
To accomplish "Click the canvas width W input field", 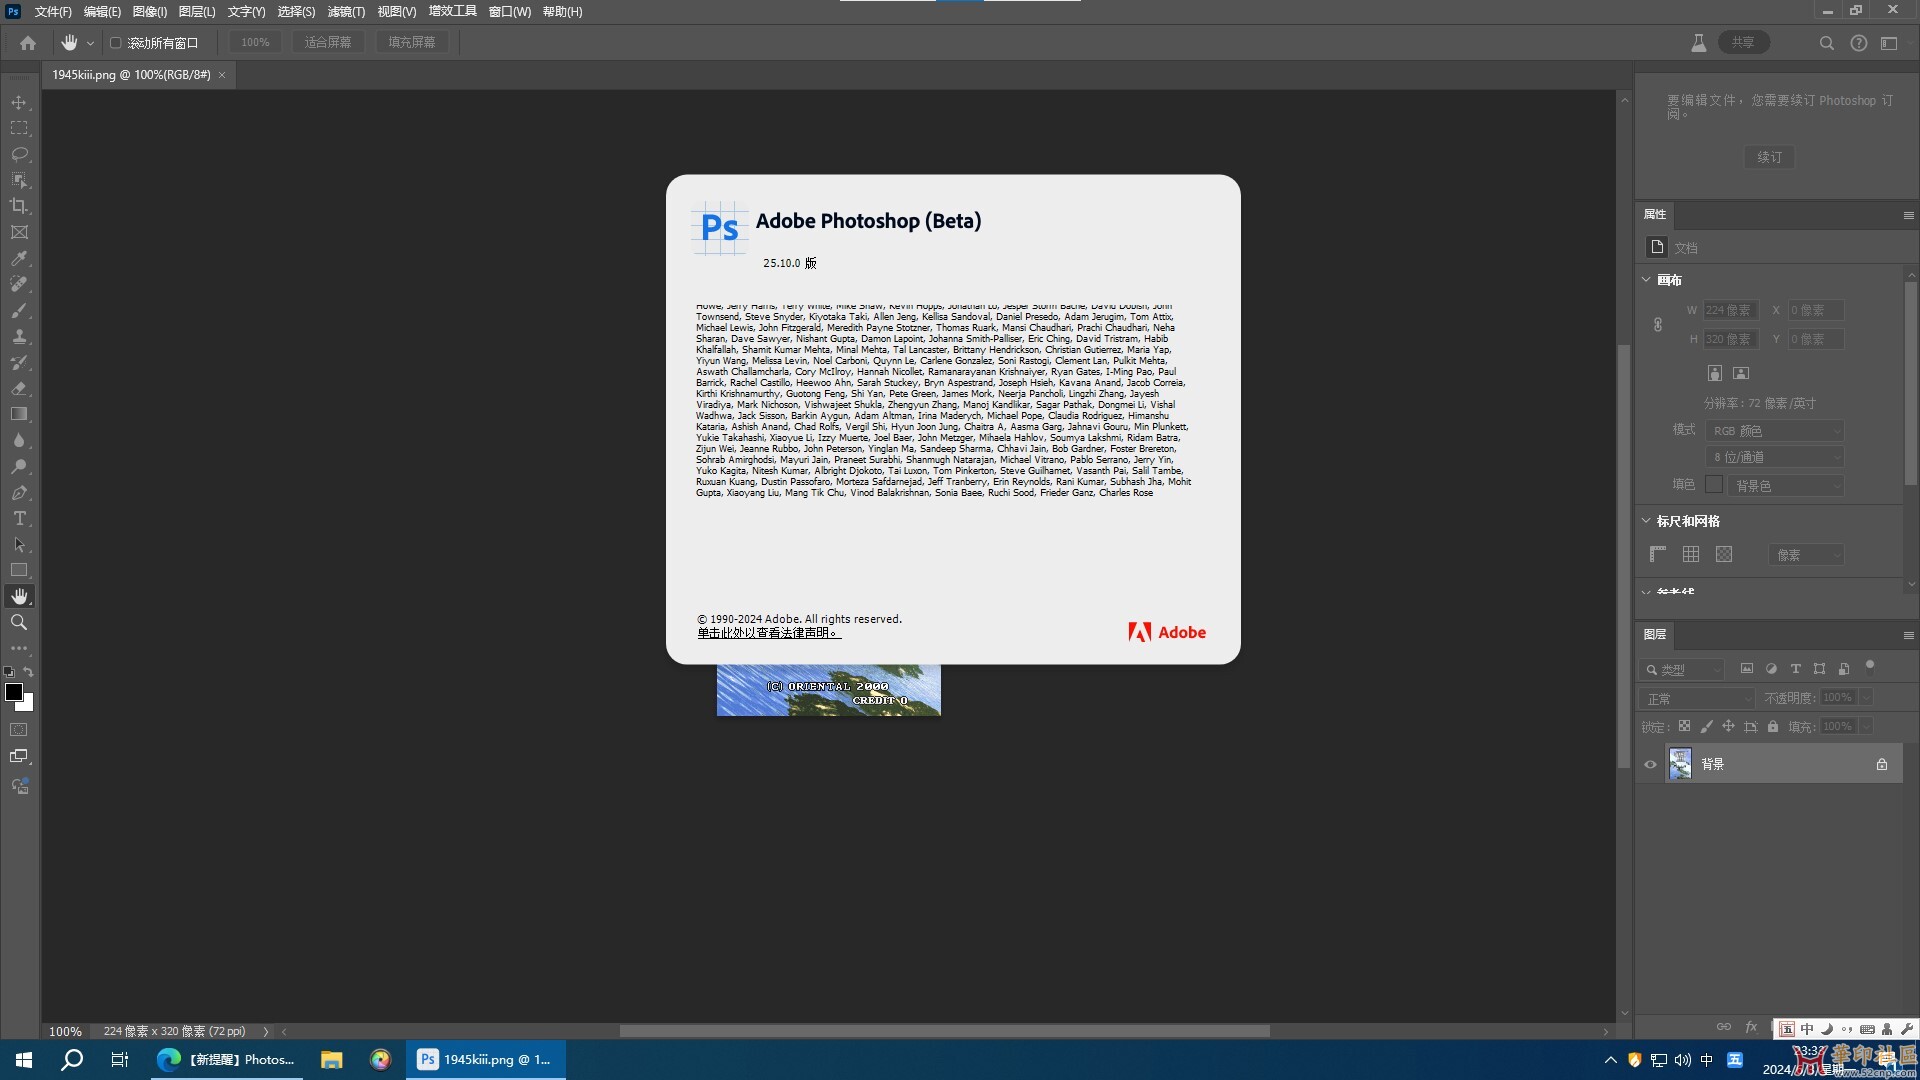I will click(1730, 311).
